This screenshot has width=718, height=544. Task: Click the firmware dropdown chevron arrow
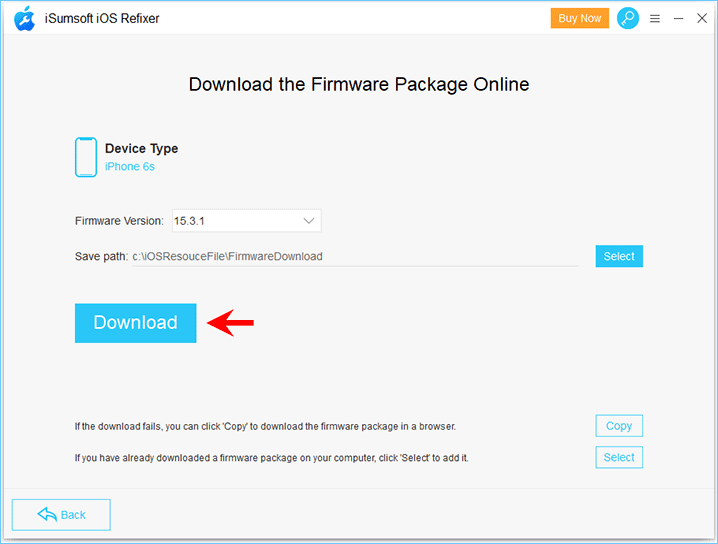coord(309,221)
